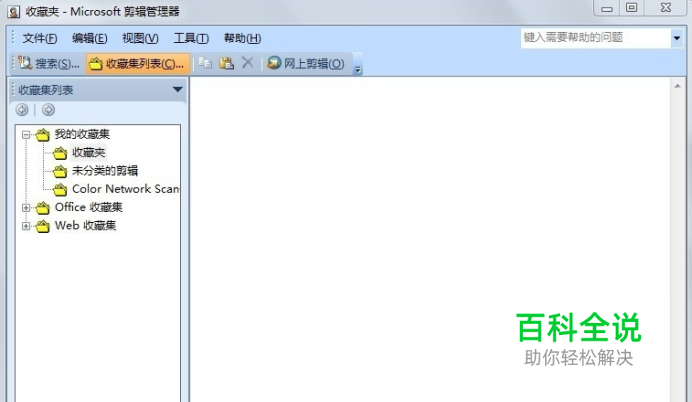The width and height of the screenshot is (692, 402).
Task: Open the 帮助(H) menu
Action: click(x=242, y=38)
